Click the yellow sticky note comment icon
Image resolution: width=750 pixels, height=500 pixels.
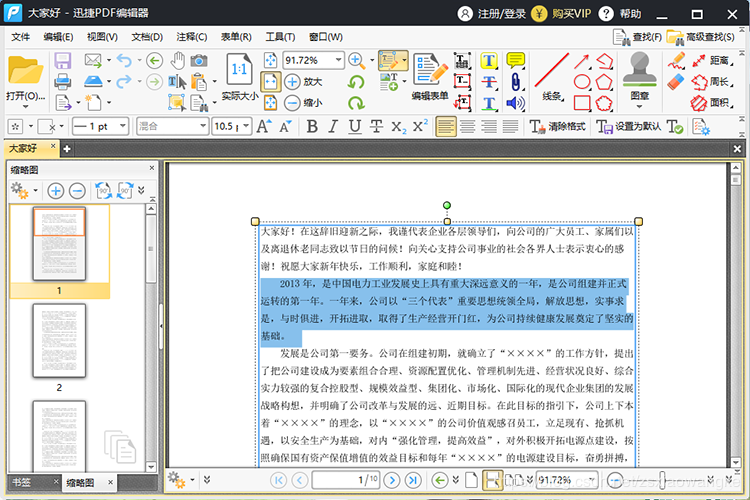516,60
